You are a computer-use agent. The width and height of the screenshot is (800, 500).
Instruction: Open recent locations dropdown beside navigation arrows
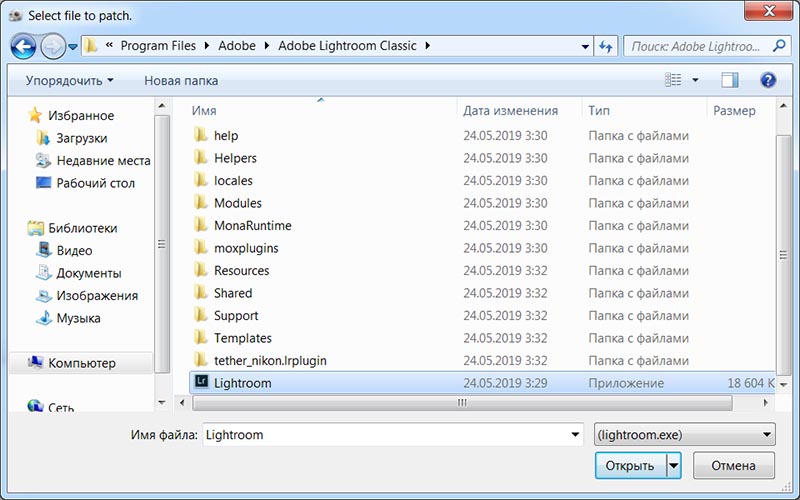point(73,47)
